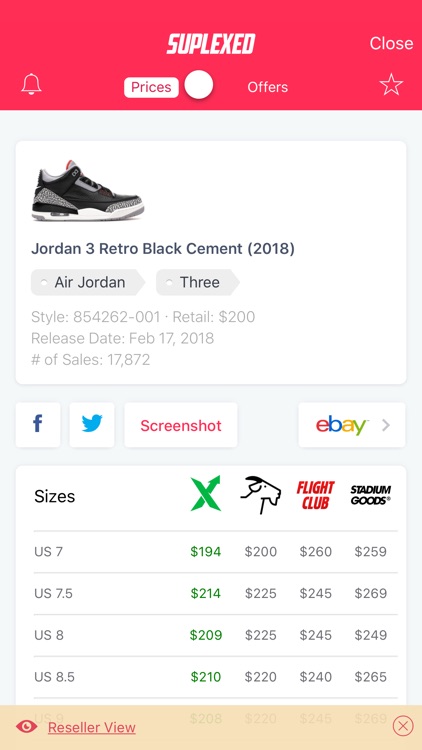This screenshot has height=750, width=422.
Task: Expand the eBay listing chevron
Action: pyautogui.click(x=386, y=425)
